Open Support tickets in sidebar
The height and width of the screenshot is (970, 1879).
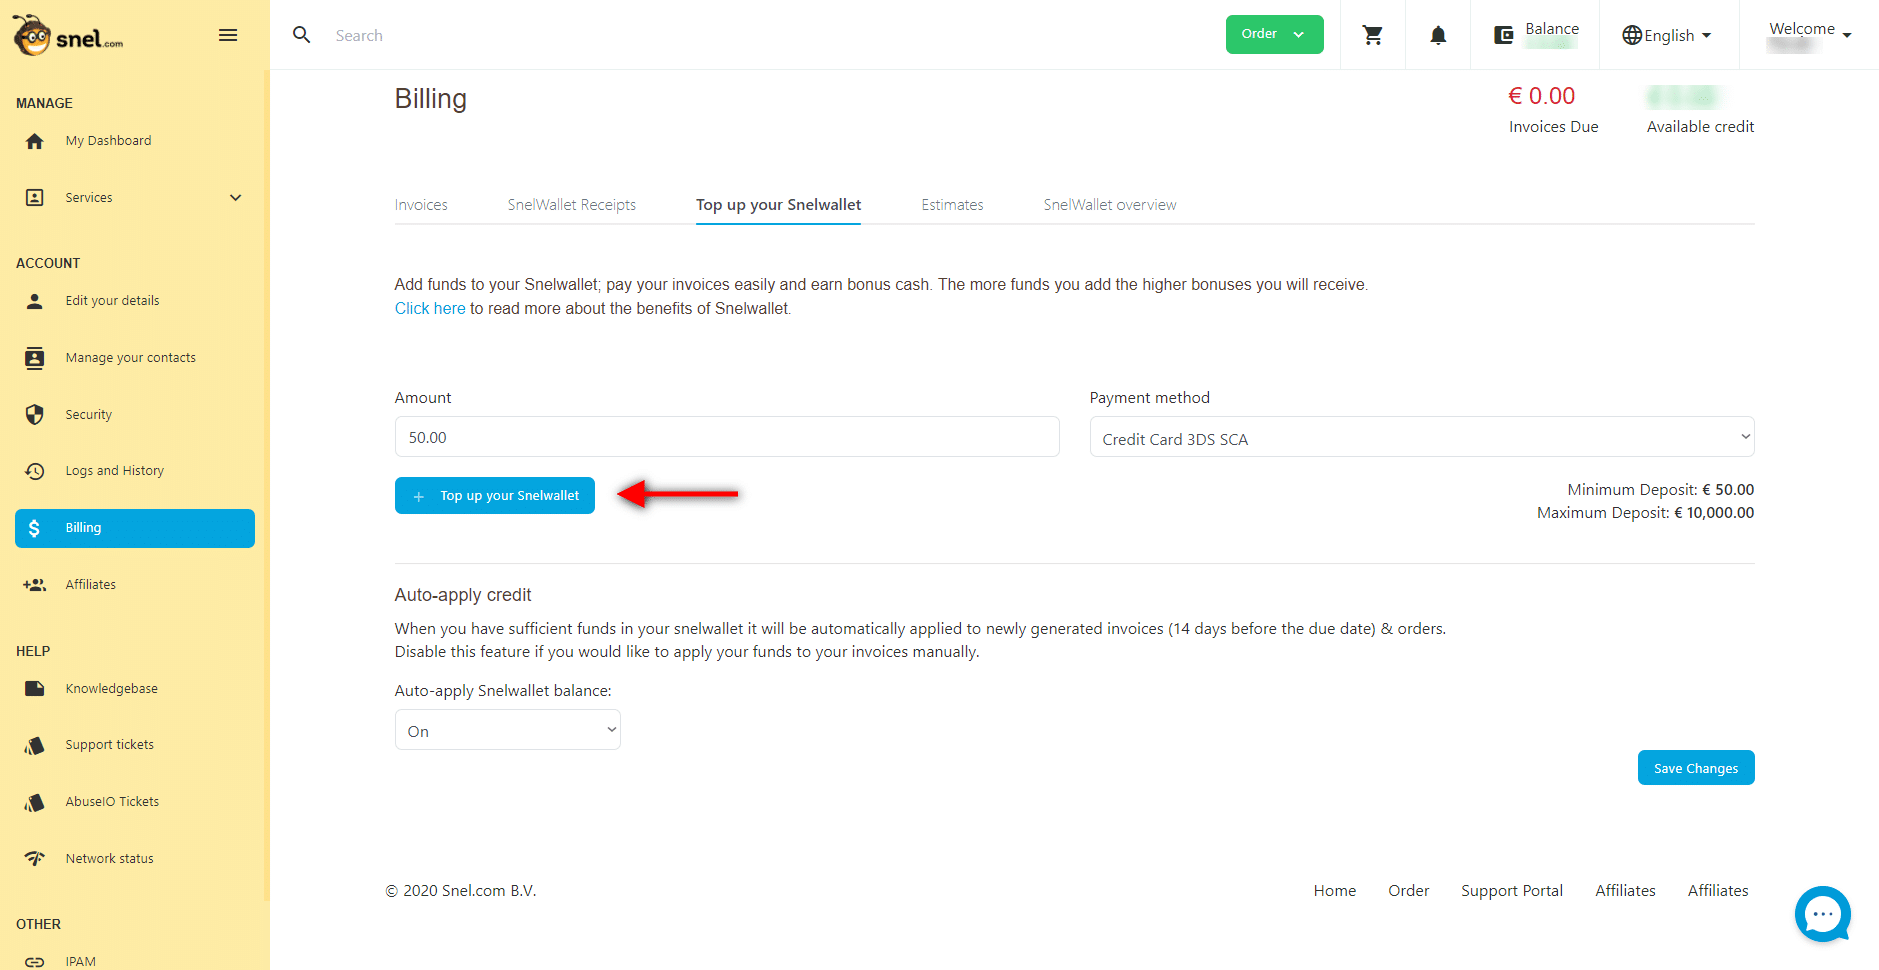[x=109, y=745]
